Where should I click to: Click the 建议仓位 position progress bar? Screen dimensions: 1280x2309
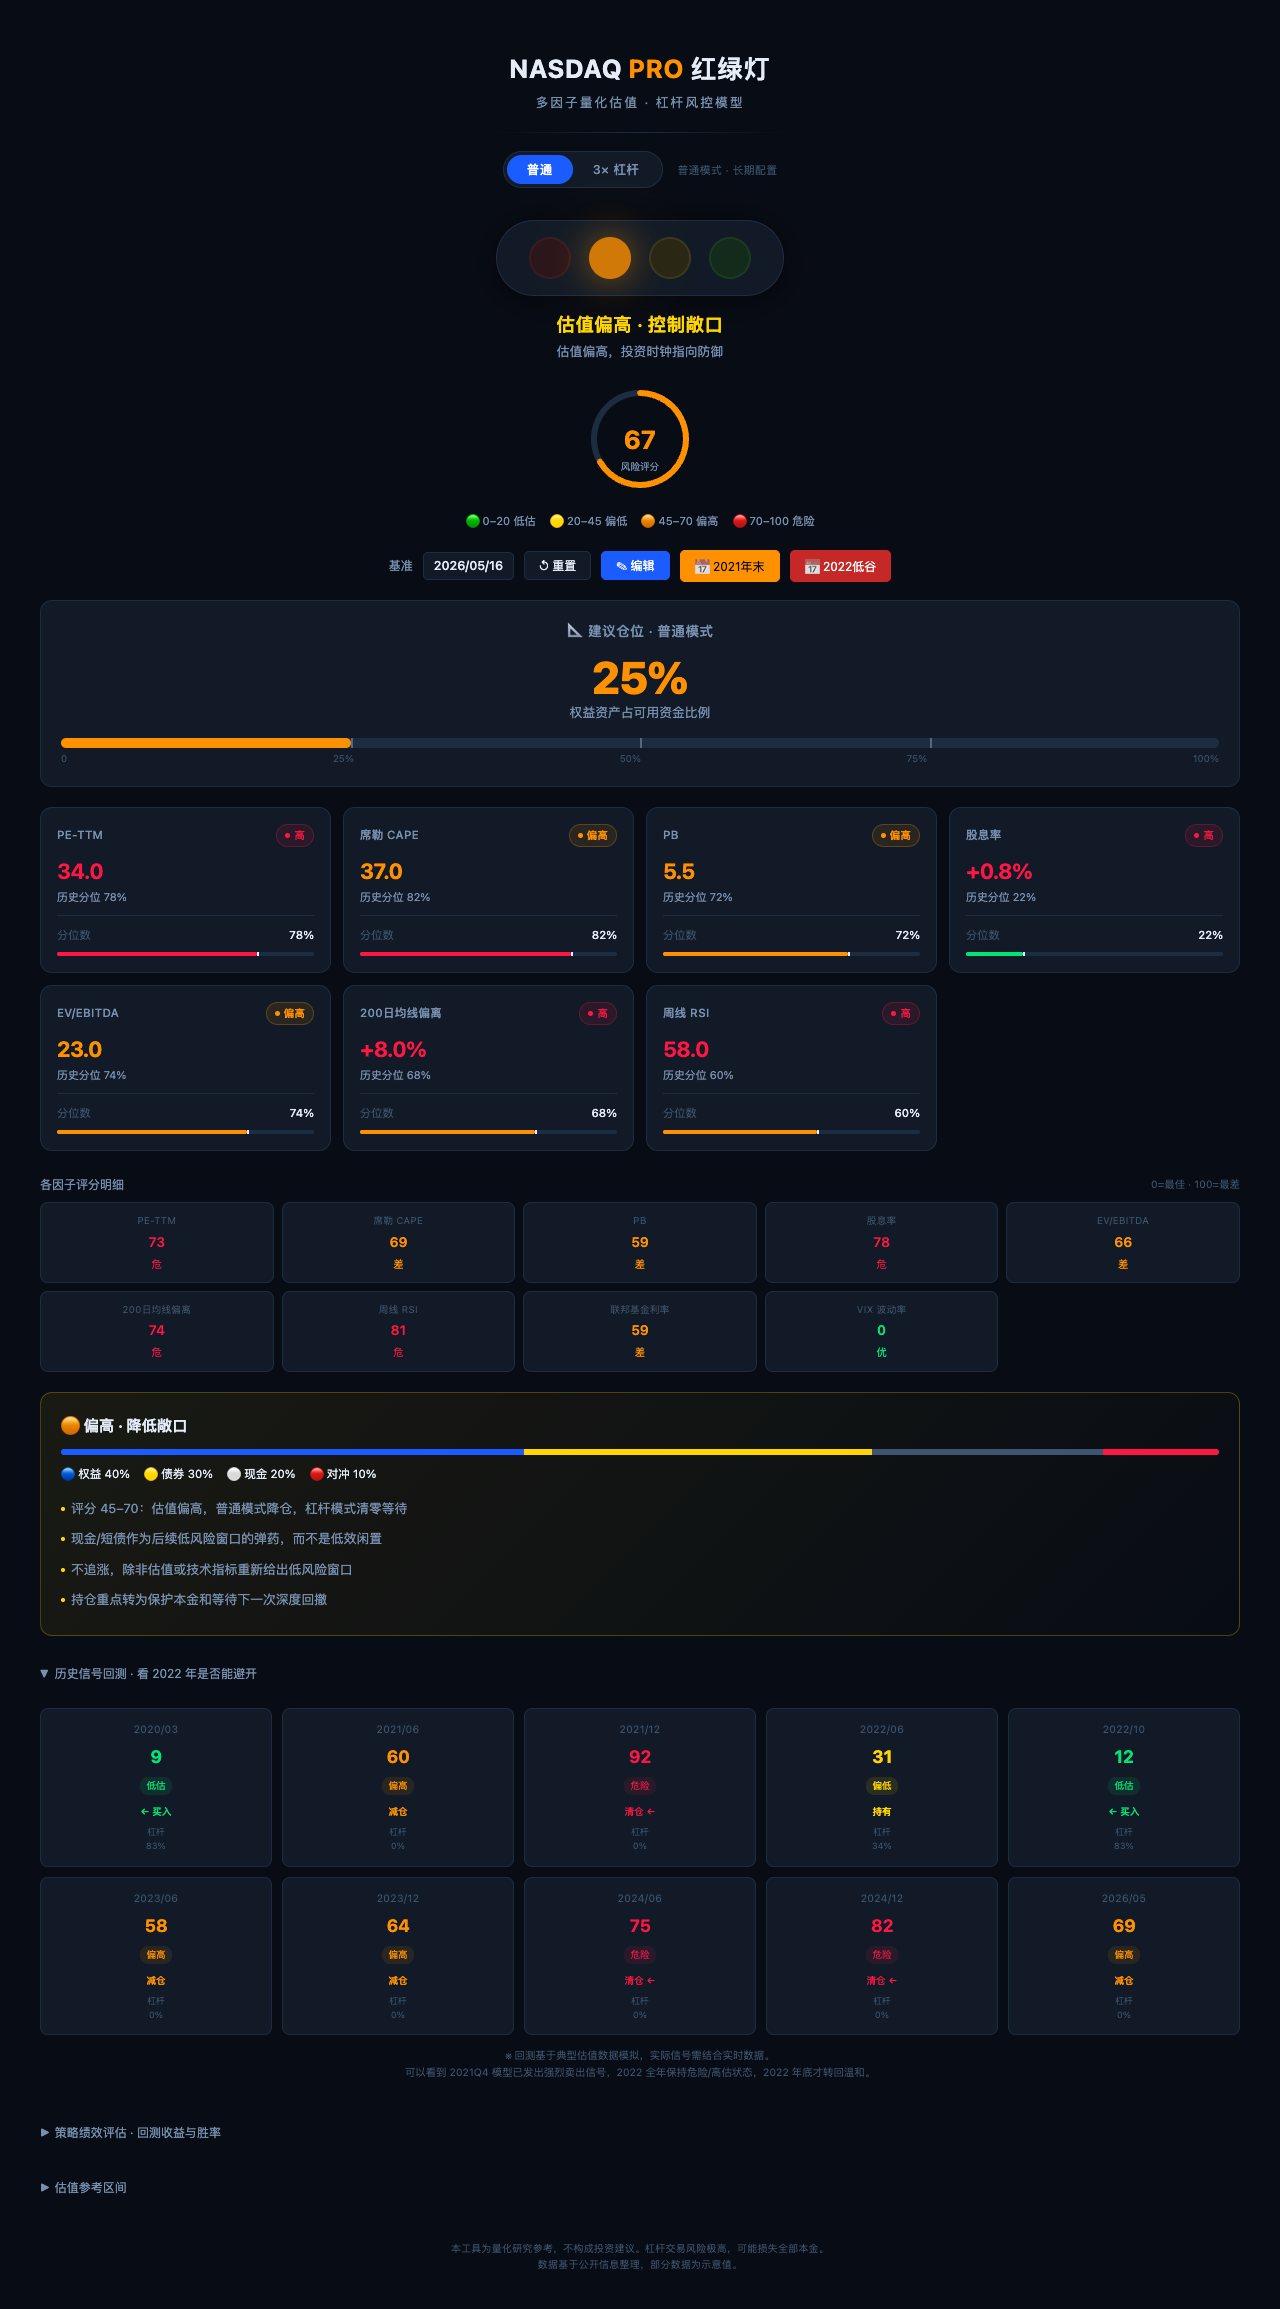(640, 743)
